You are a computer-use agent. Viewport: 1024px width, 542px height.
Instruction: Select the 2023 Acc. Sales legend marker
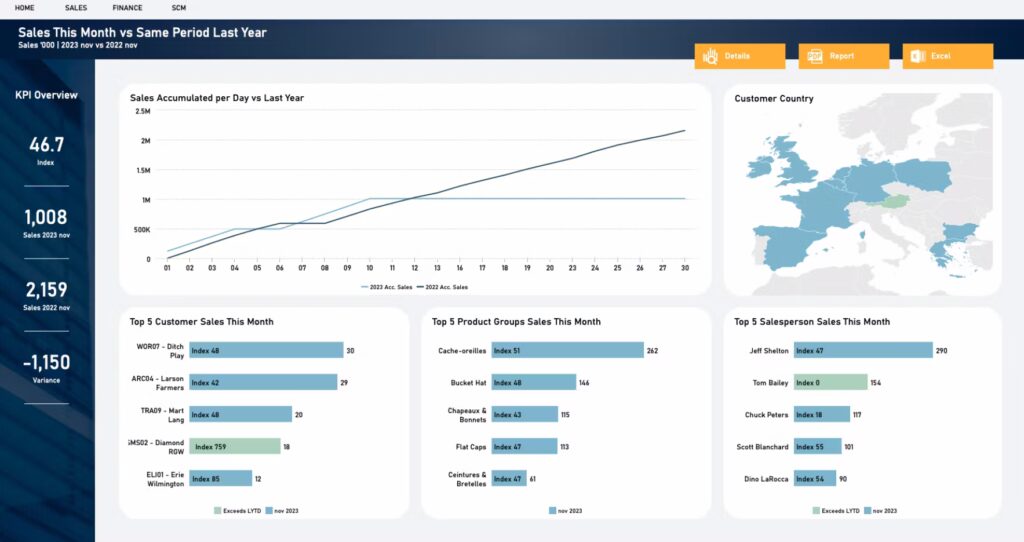(364, 287)
